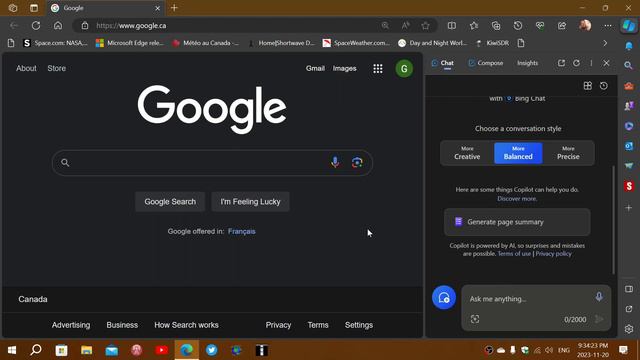The width and height of the screenshot is (640, 360).
Task: Click the address bar URL
Action: pos(131,26)
